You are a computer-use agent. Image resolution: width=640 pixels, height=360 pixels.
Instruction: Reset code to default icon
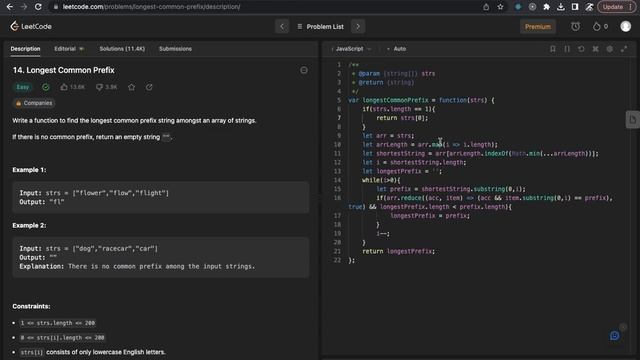(581, 49)
